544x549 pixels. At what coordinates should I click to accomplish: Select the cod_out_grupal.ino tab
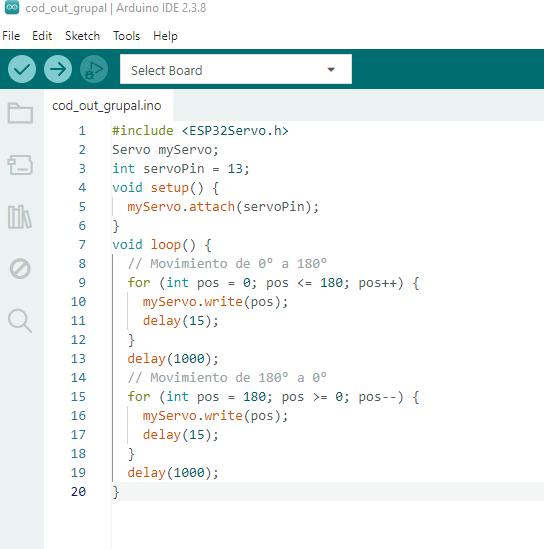pyautogui.click(x=107, y=105)
